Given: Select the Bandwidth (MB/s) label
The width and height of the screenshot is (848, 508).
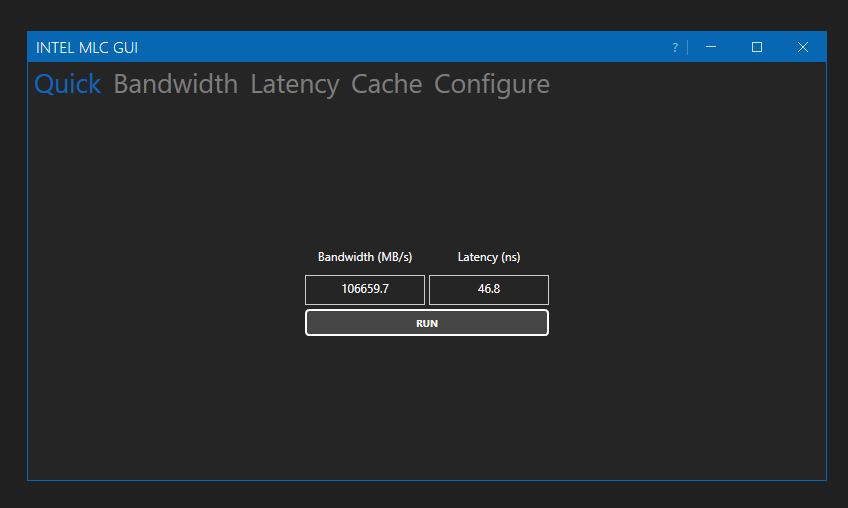Looking at the screenshot, I should pyautogui.click(x=365, y=257).
